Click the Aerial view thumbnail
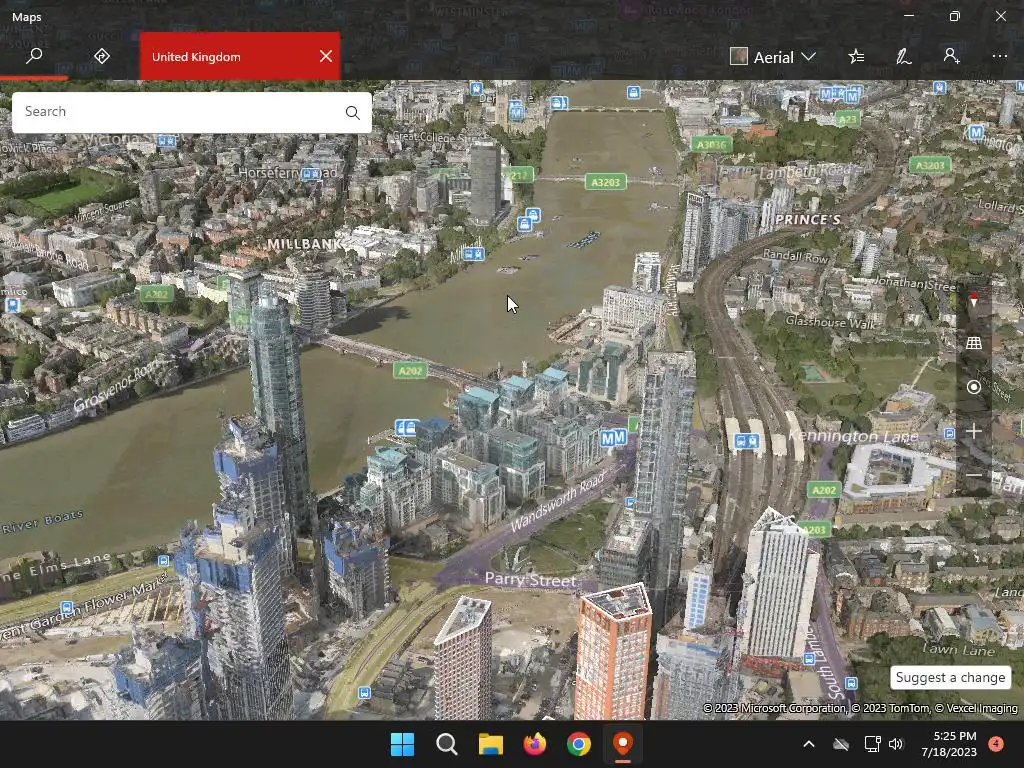Viewport: 1024px width, 768px height. (739, 57)
